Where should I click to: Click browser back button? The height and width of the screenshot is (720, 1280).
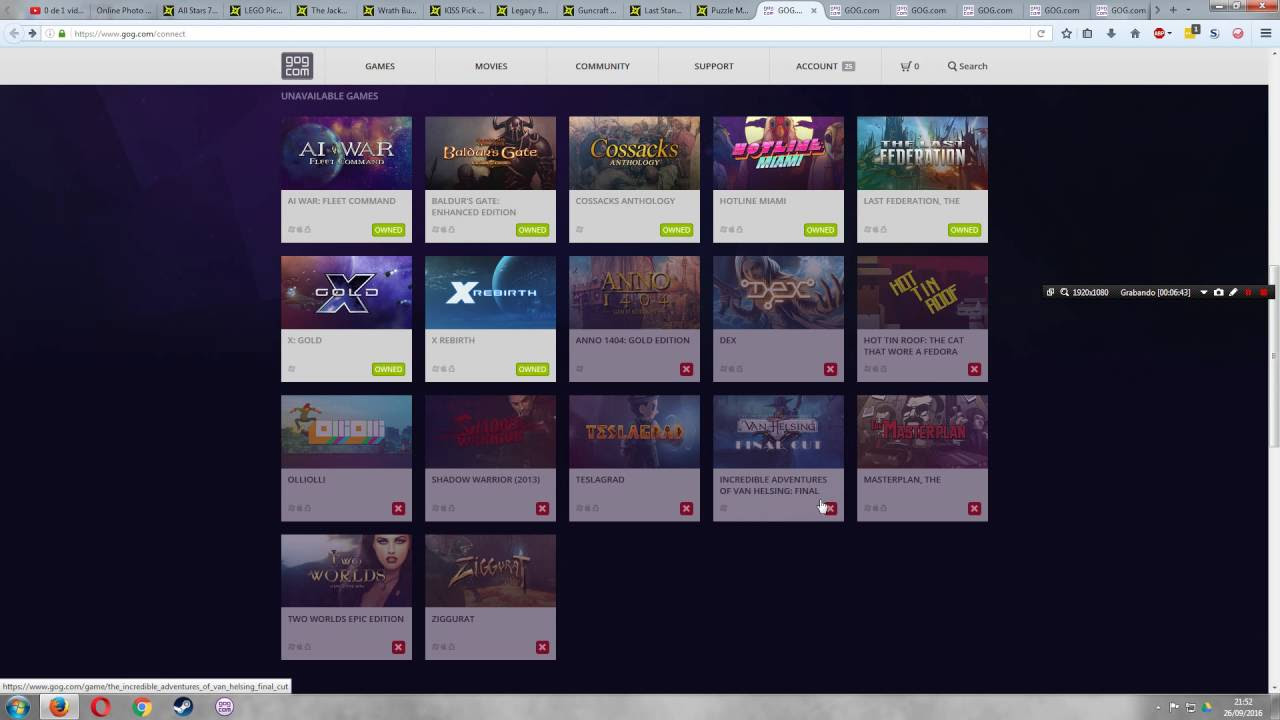(14, 33)
